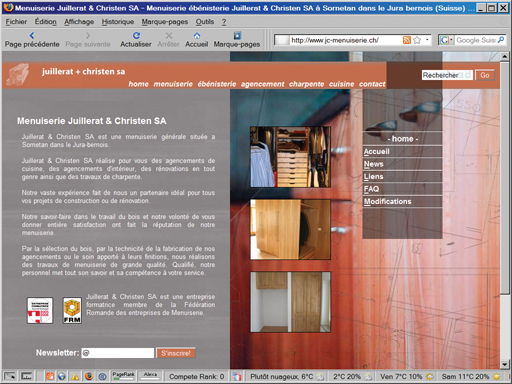
Task: Click the globe icon in status bar
Action: pos(62,377)
